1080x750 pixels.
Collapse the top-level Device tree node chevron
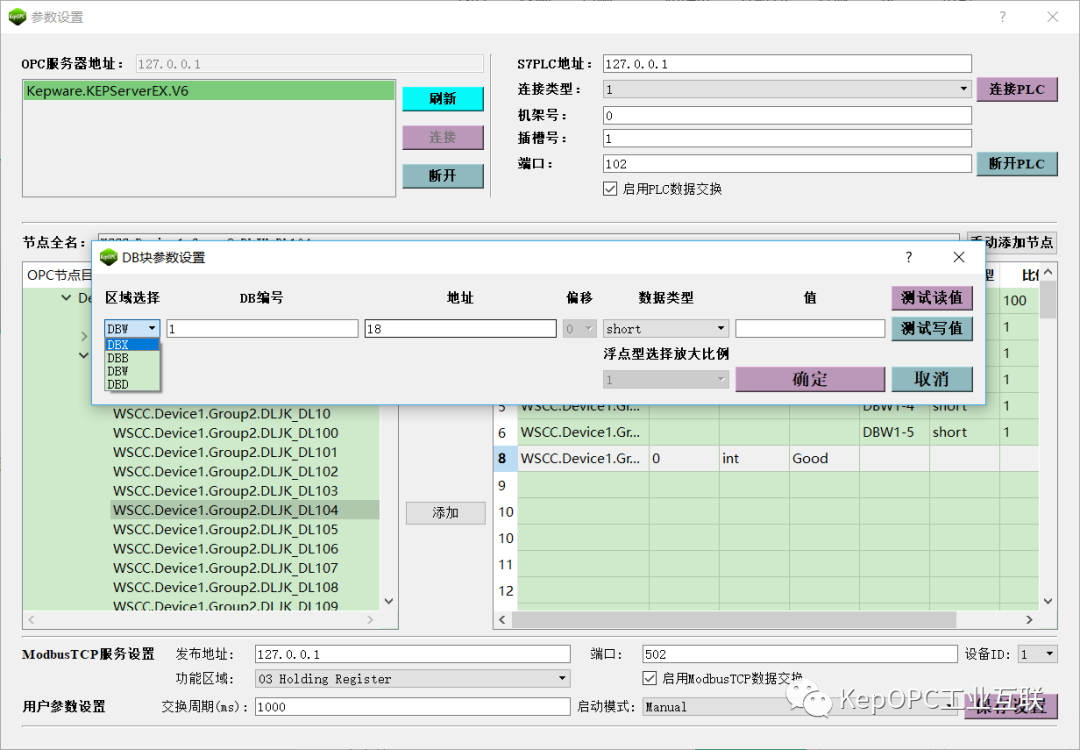pyautogui.click(x=66, y=298)
